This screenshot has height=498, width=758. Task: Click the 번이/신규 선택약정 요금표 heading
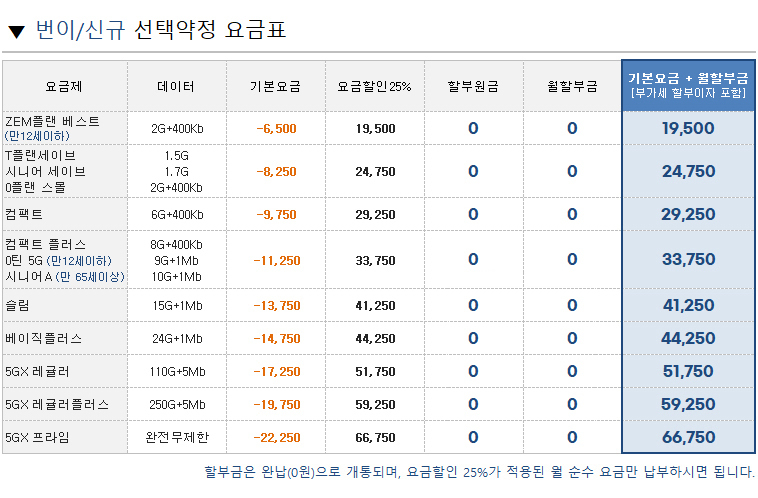[x=160, y=30]
